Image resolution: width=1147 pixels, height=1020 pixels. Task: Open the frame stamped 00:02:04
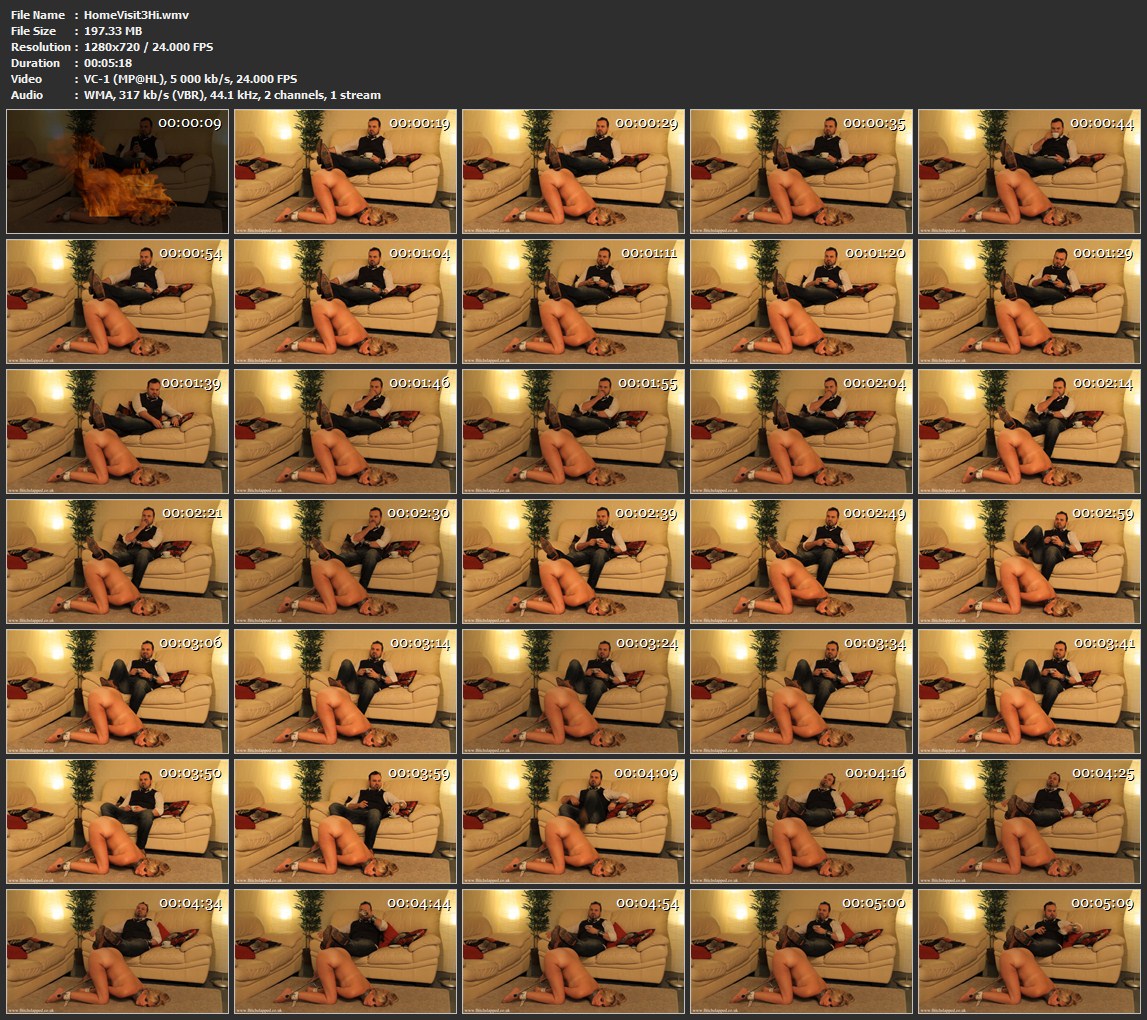[x=802, y=432]
